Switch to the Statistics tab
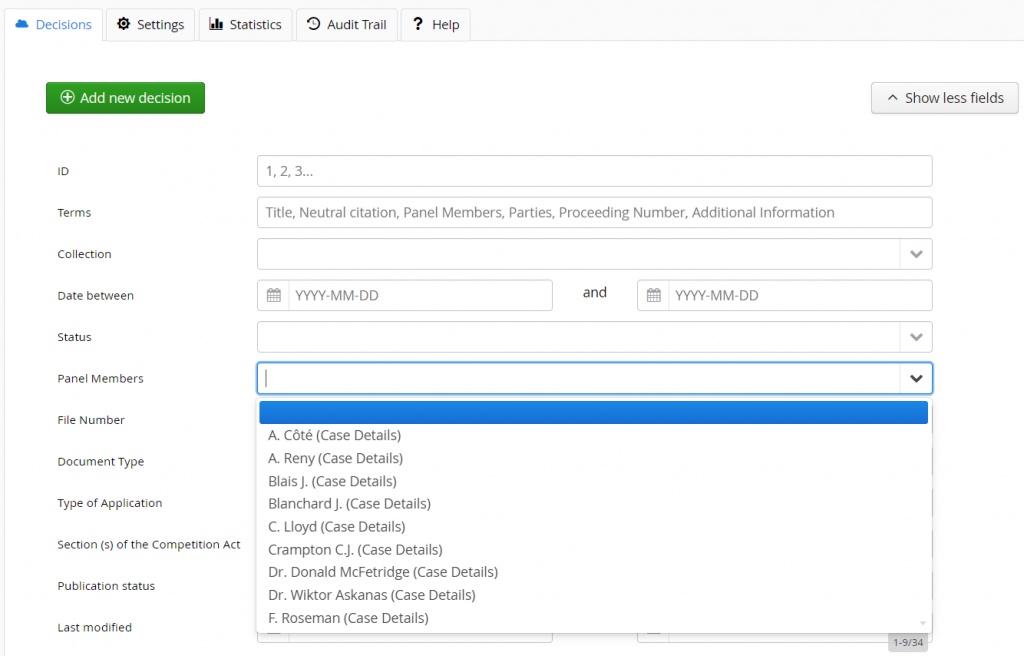Viewport: 1024px width, 656px height. pyautogui.click(x=245, y=25)
